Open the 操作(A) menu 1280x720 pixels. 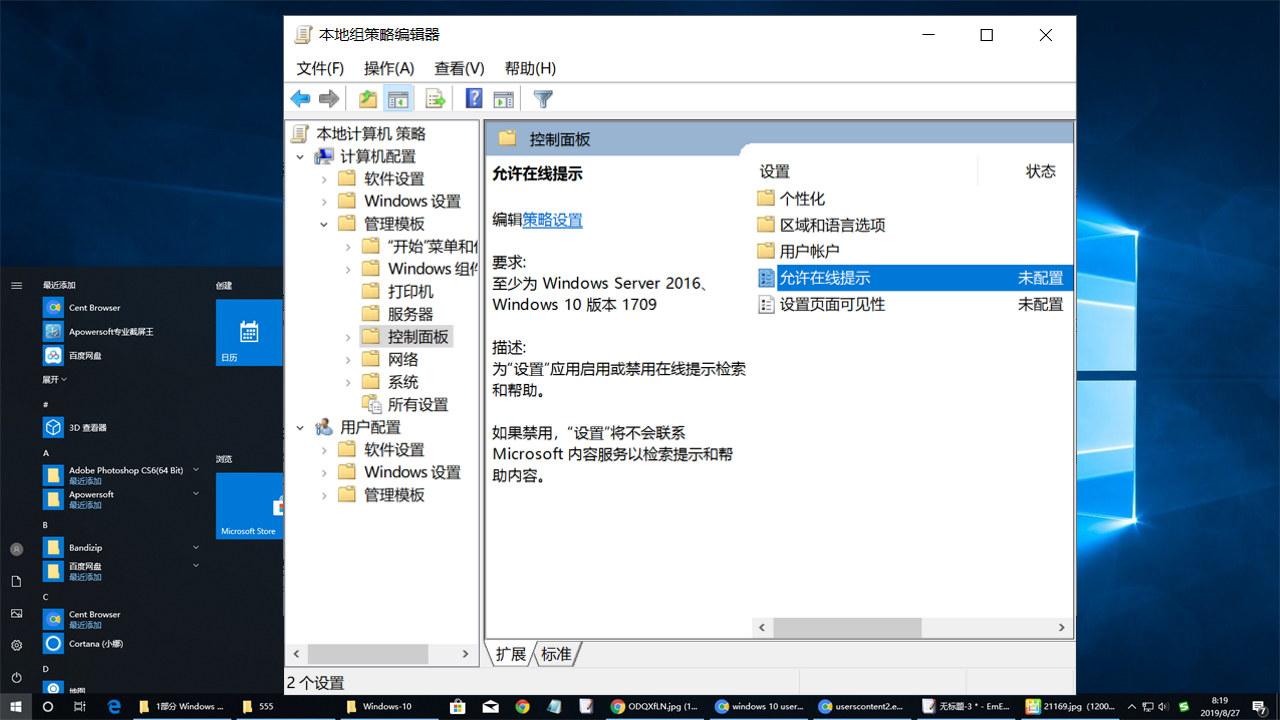pyautogui.click(x=389, y=68)
